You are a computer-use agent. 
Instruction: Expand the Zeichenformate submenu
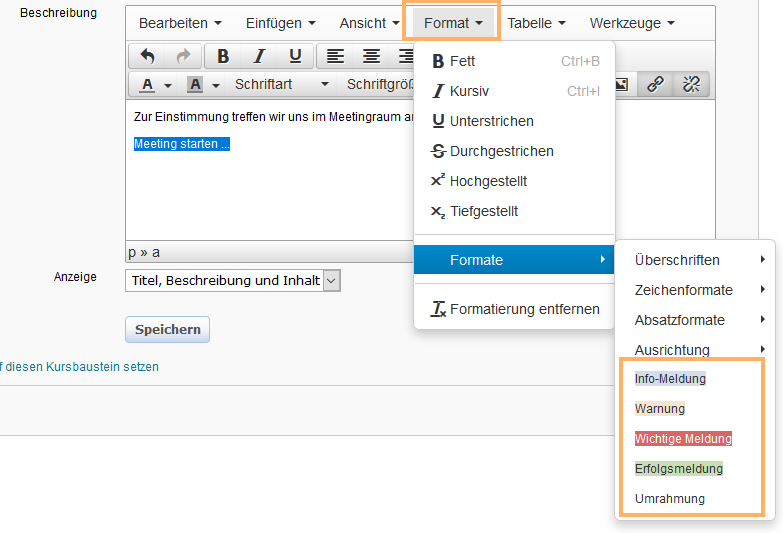click(x=695, y=290)
